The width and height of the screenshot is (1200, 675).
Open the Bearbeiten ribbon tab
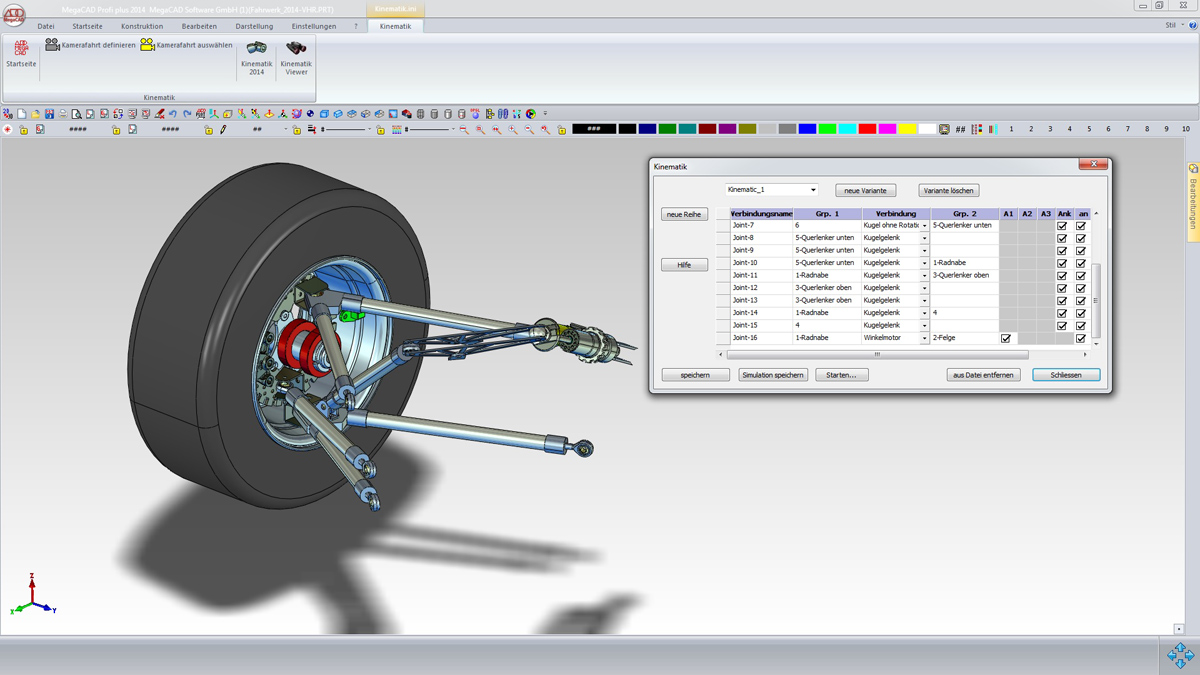[199, 26]
